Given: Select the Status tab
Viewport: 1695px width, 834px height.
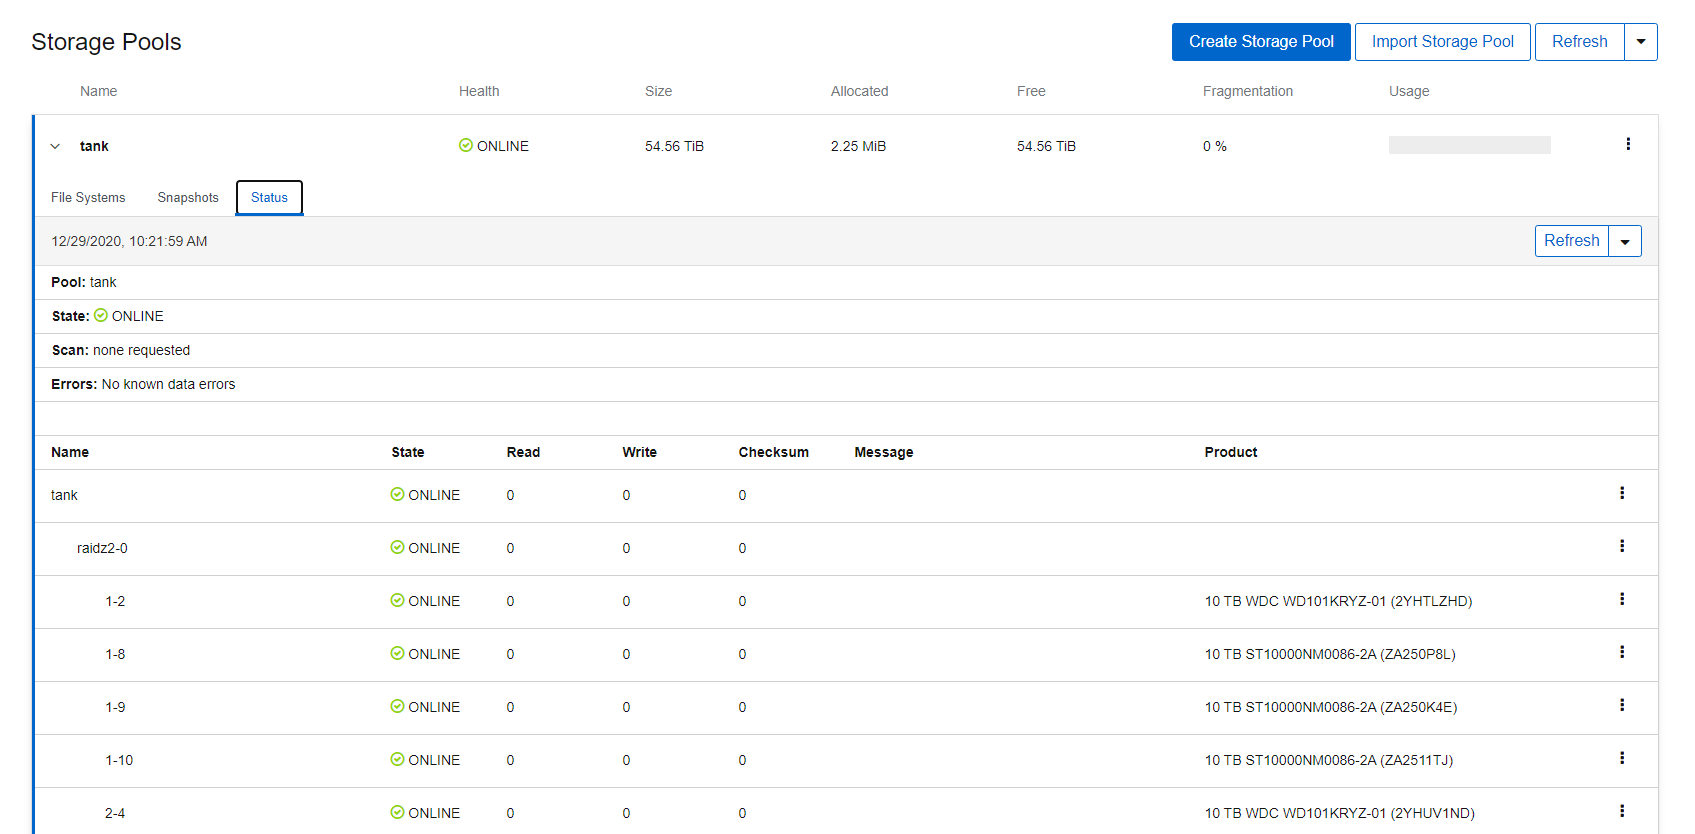Looking at the screenshot, I should point(269,197).
